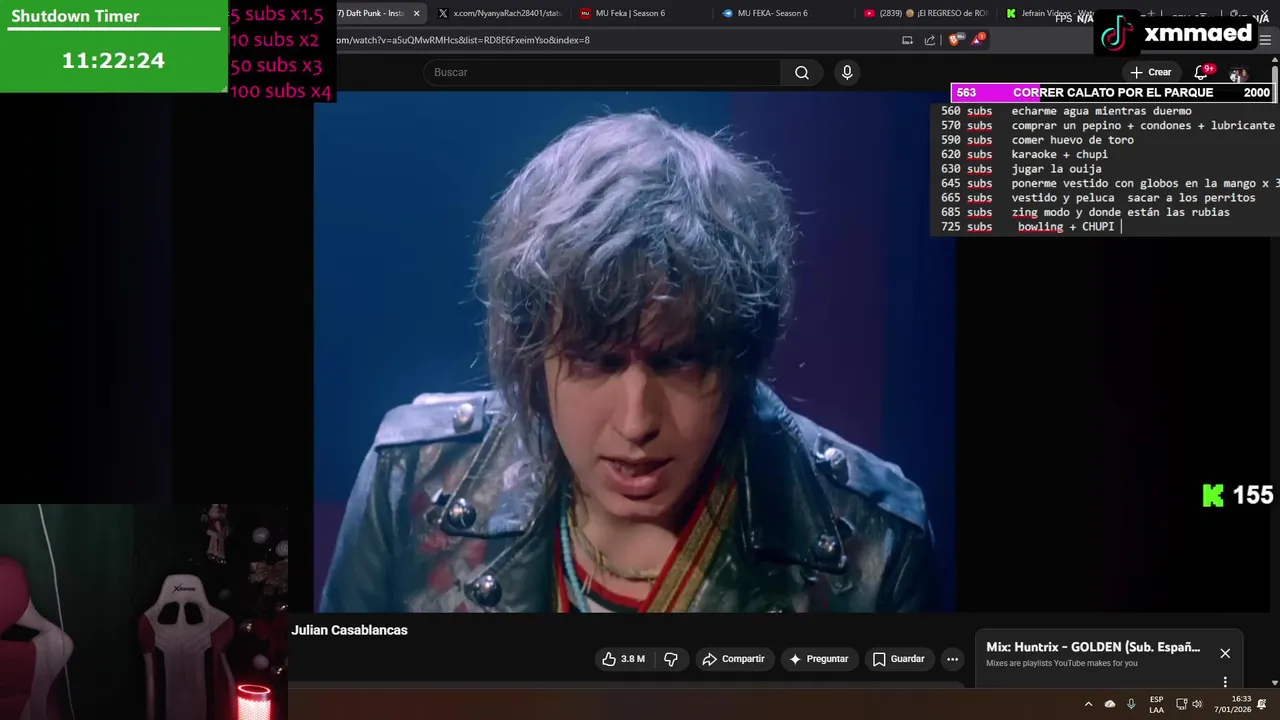Viewport: 1280px width, 720px height.
Task: Click the browser address bar URL
Action: click(x=462, y=40)
